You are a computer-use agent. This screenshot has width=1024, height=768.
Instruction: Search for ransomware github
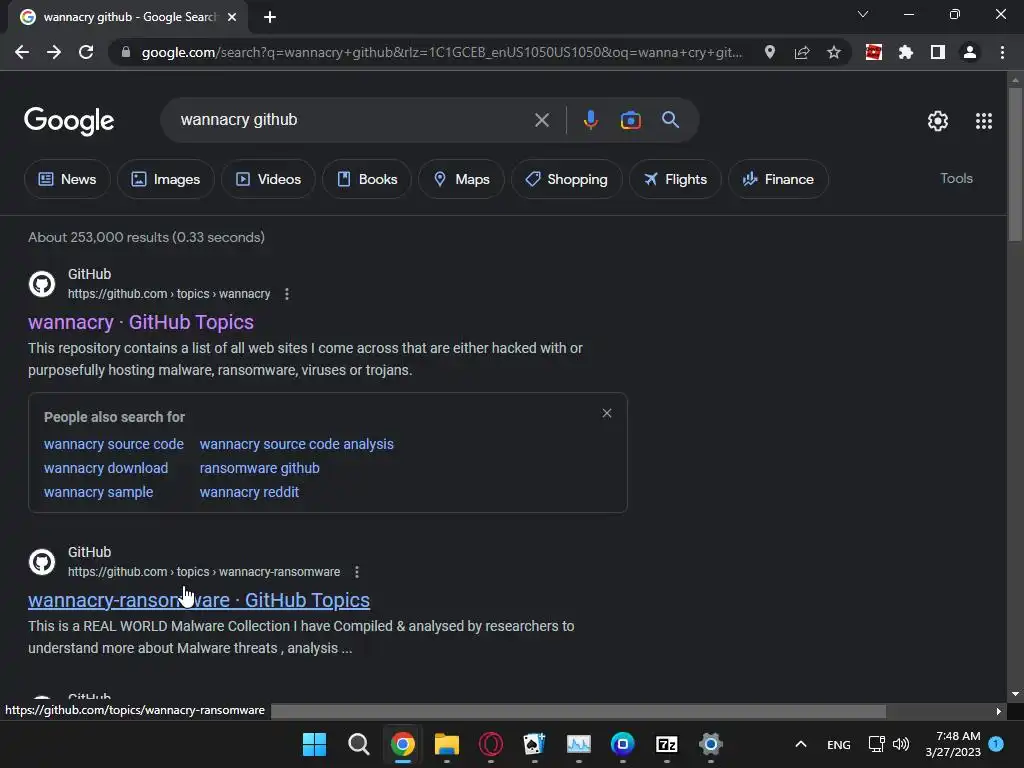pyautogui.click(x=259, y=468)
